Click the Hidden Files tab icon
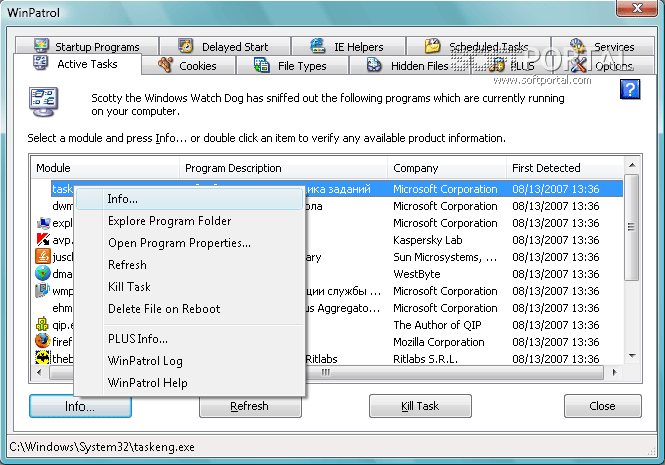Viewport: 665px width, 465px height. [374, 65]
